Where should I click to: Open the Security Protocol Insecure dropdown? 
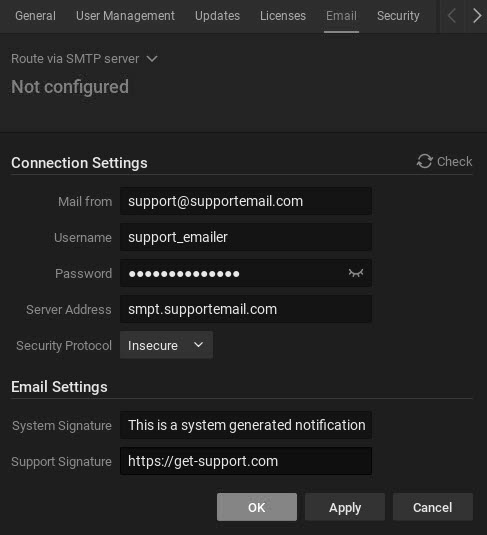[x=166, y=345]
